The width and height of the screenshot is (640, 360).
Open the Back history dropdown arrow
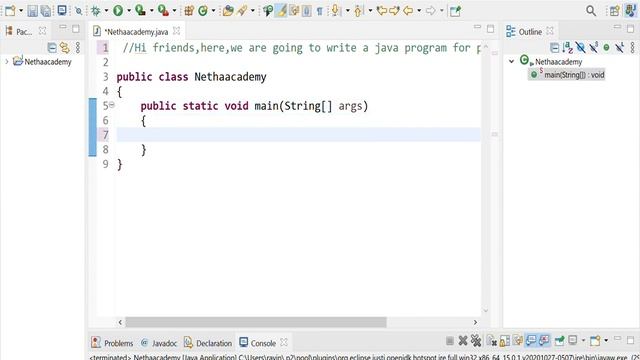tap(419, 11)
